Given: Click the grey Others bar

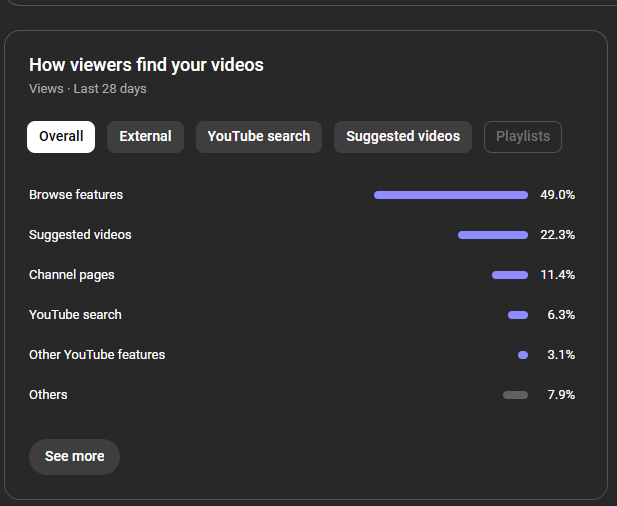Looking at the screenshot, I should [x=515, y=395].
